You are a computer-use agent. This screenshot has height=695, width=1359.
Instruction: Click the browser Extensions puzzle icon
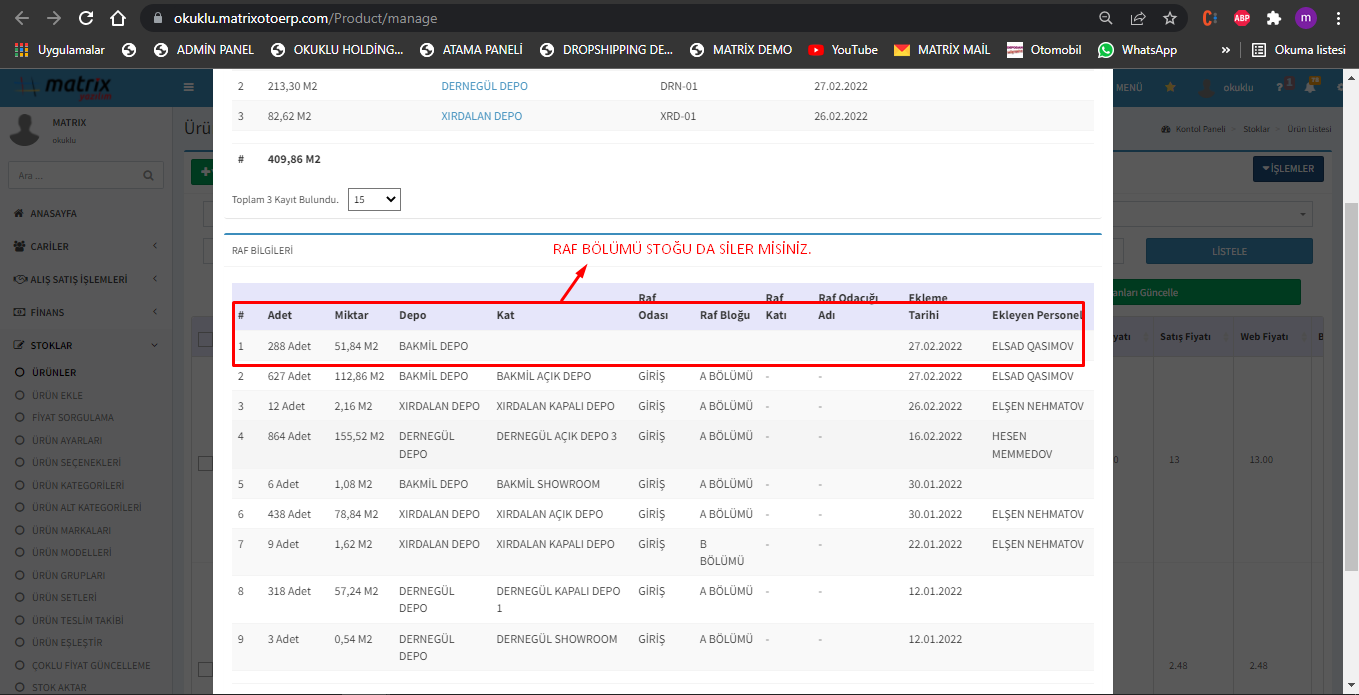click(1273, 18)
